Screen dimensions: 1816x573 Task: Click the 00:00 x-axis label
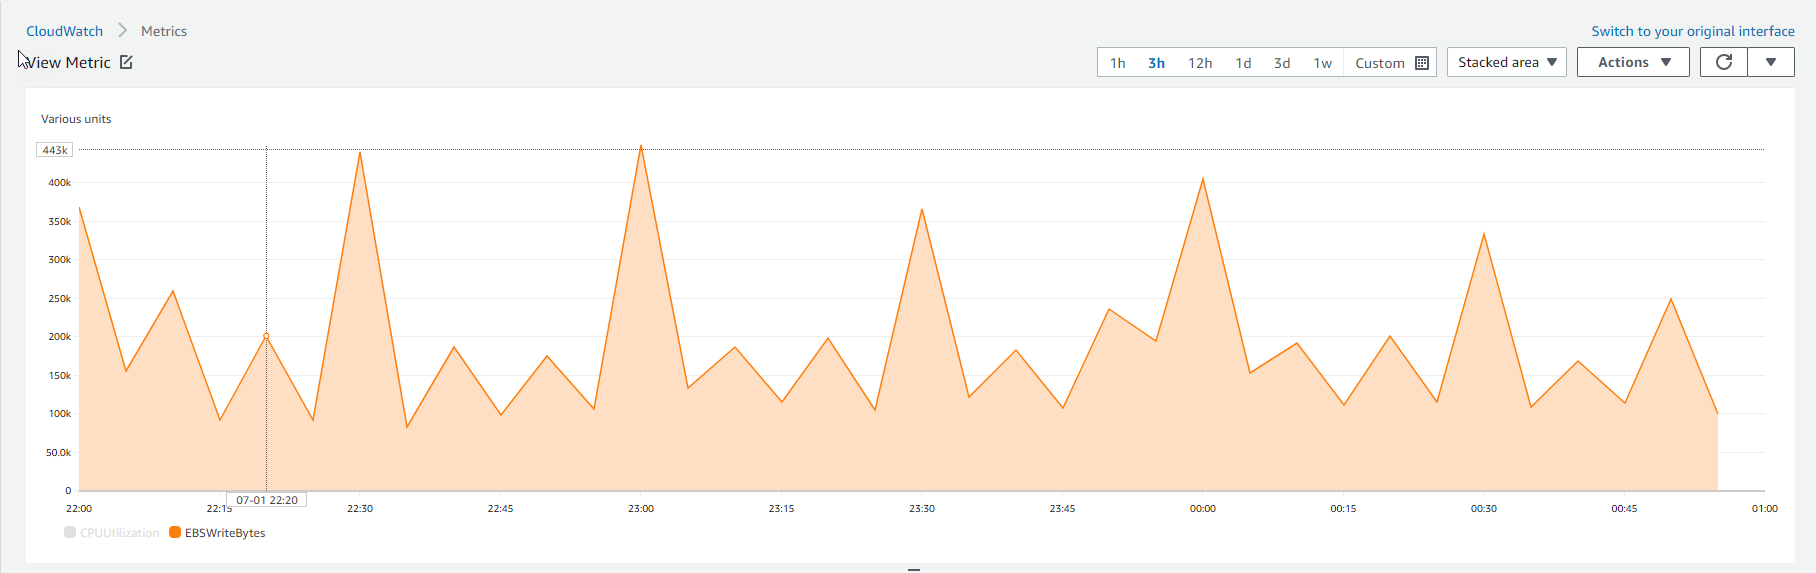coord(1203,509)
